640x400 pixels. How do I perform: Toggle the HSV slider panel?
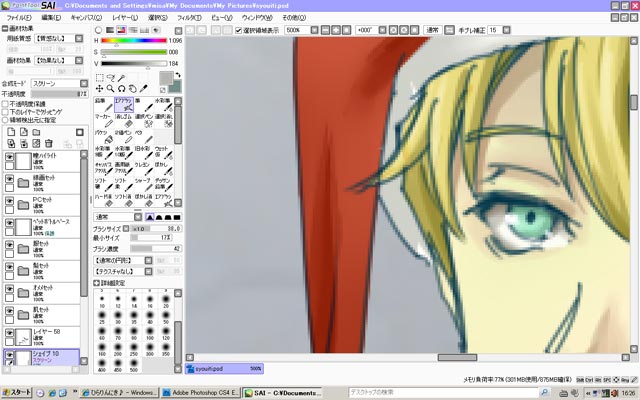point(121,30)
